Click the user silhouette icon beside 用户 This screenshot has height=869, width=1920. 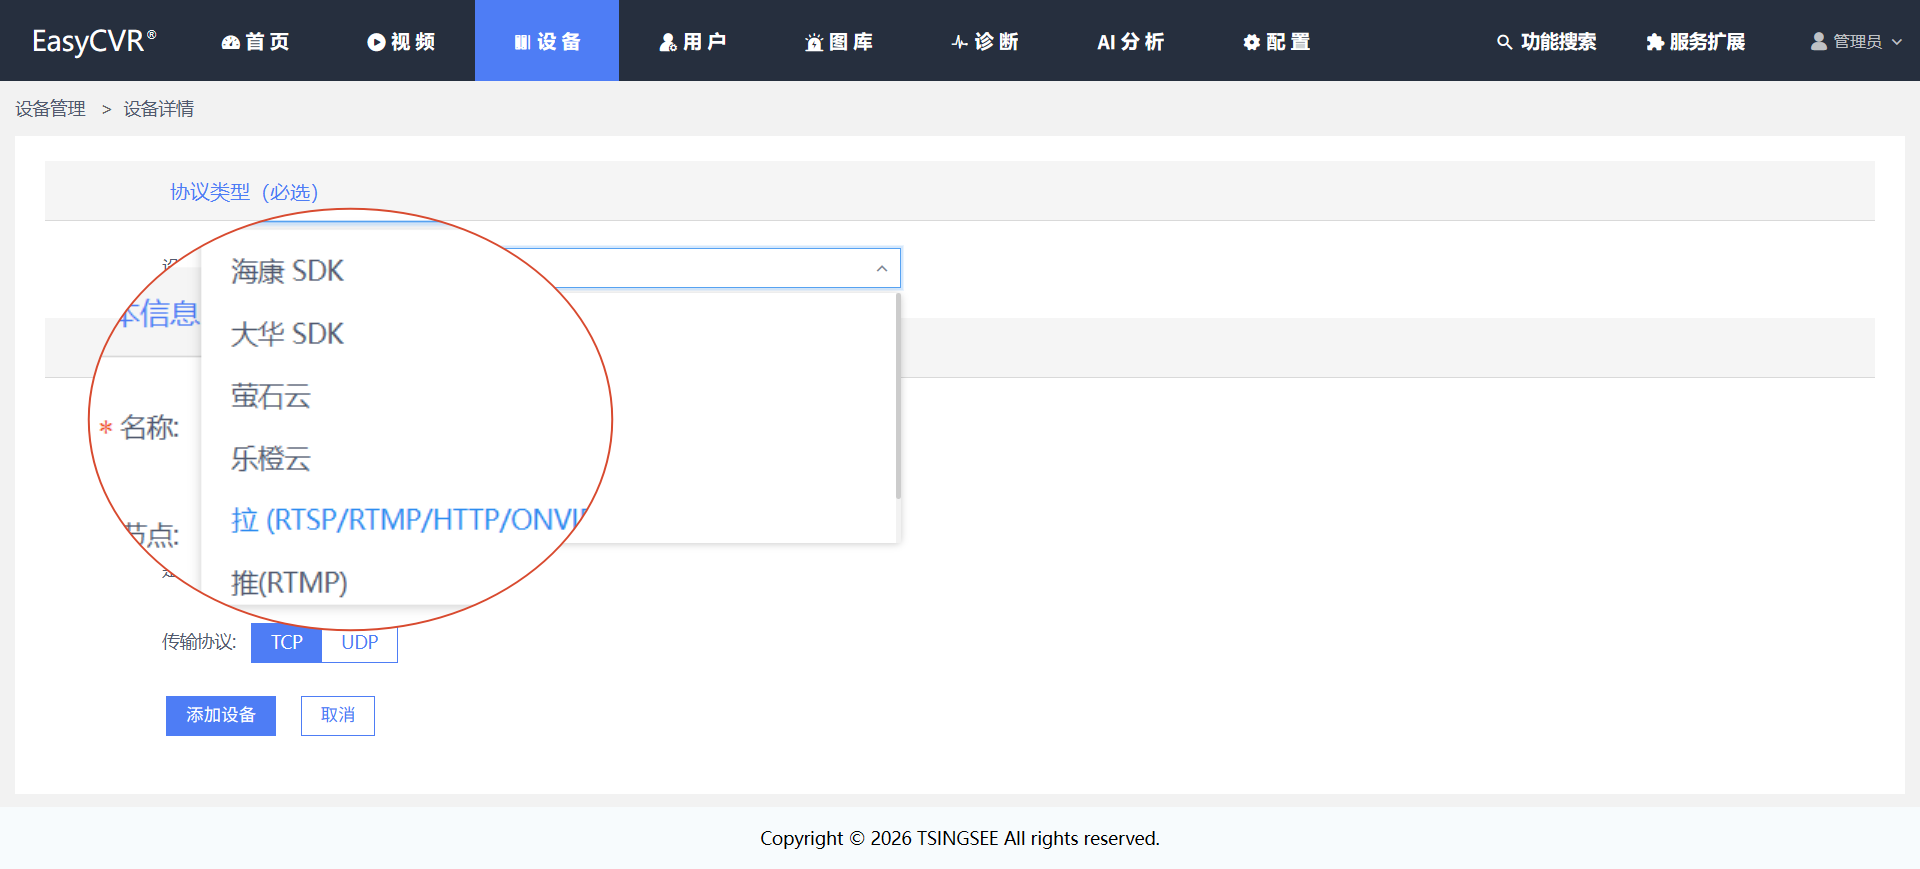click(x=668, y=42)
